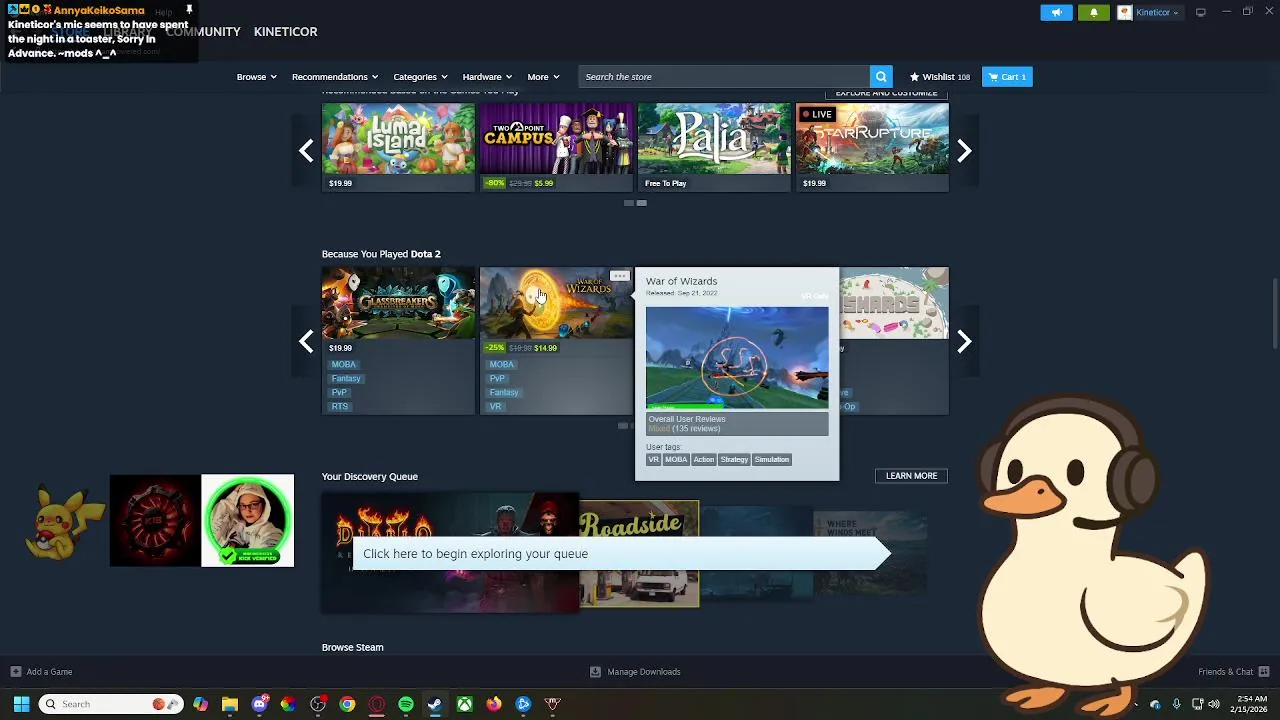Click the Learn More button

pos(911,476)
